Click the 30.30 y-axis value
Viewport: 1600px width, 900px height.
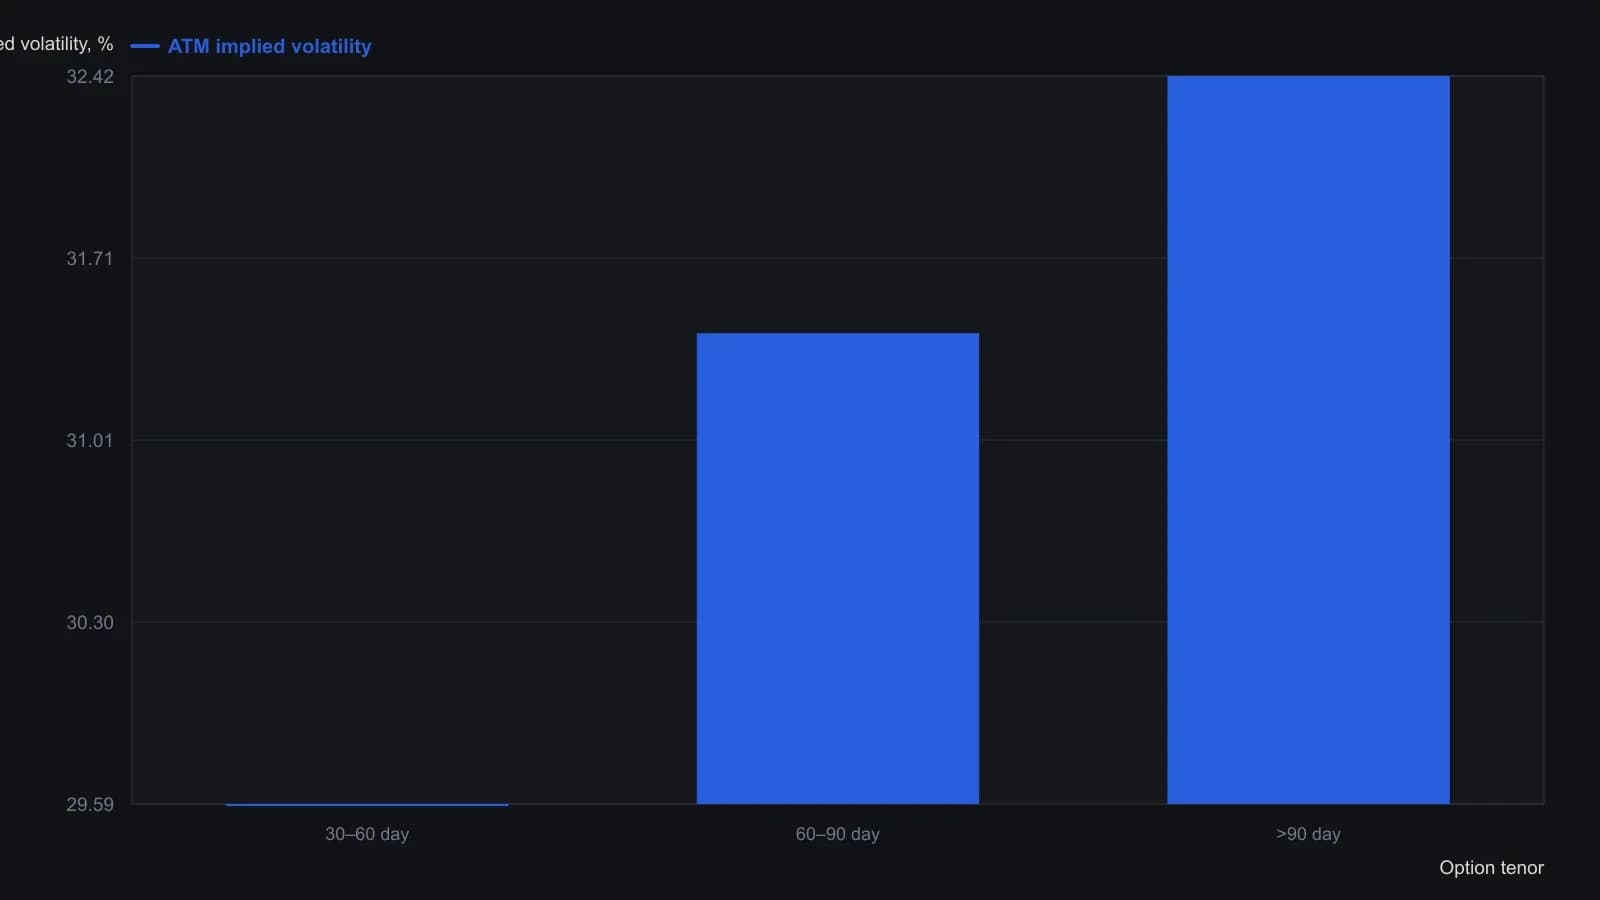click(x=90, y=623)
